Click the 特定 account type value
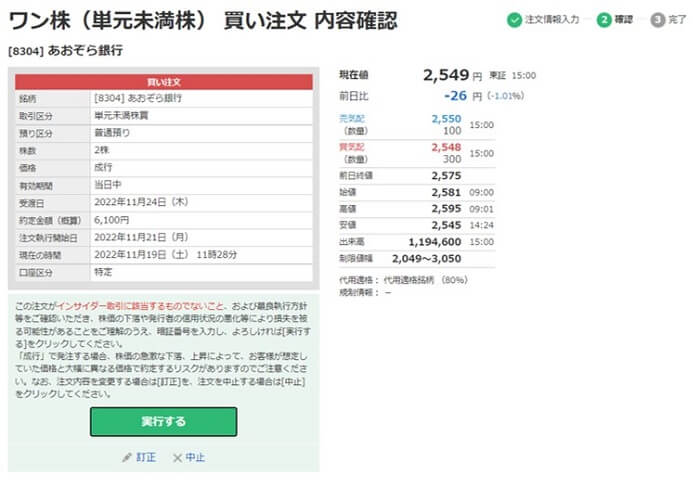700x487 pixels. coord(103,272)
